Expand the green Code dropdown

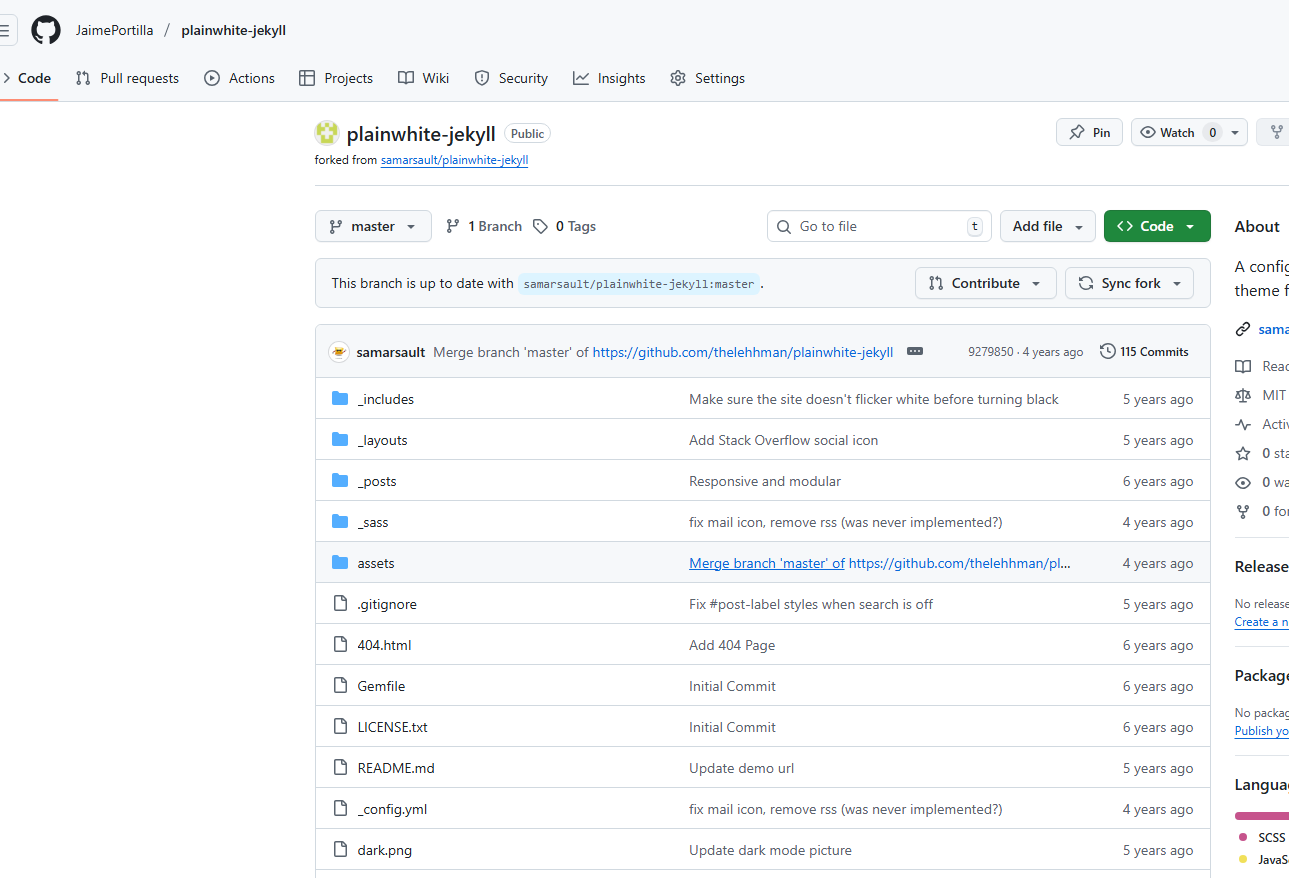point(1157,226)
